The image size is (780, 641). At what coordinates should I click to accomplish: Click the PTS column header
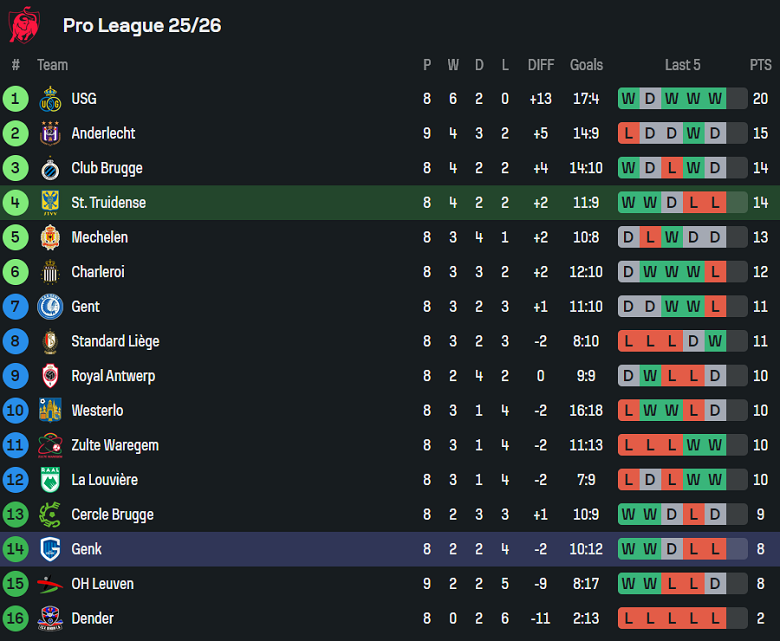click(x=760, y=65)
